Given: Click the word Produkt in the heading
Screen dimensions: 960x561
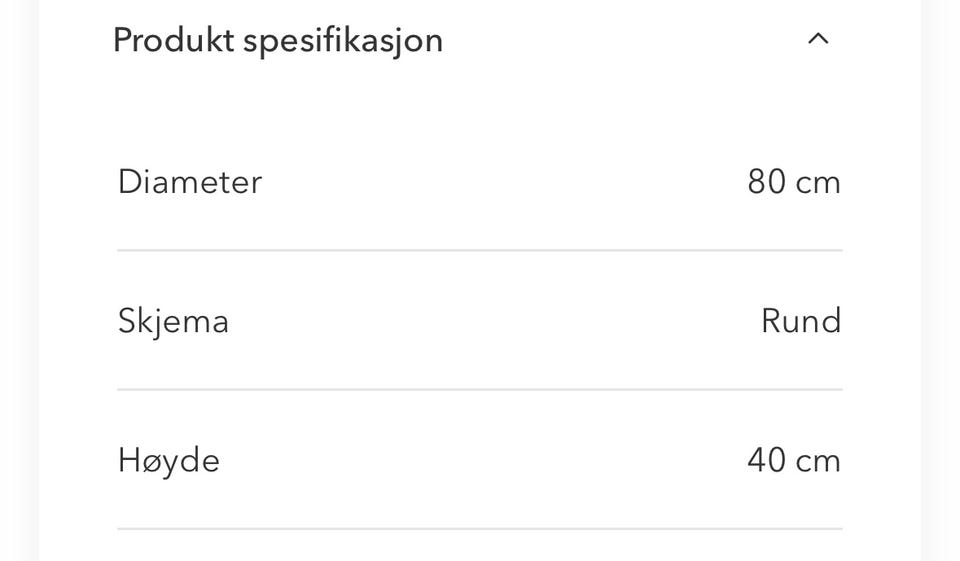Looking at the screenshot, I should click(174, 40).
